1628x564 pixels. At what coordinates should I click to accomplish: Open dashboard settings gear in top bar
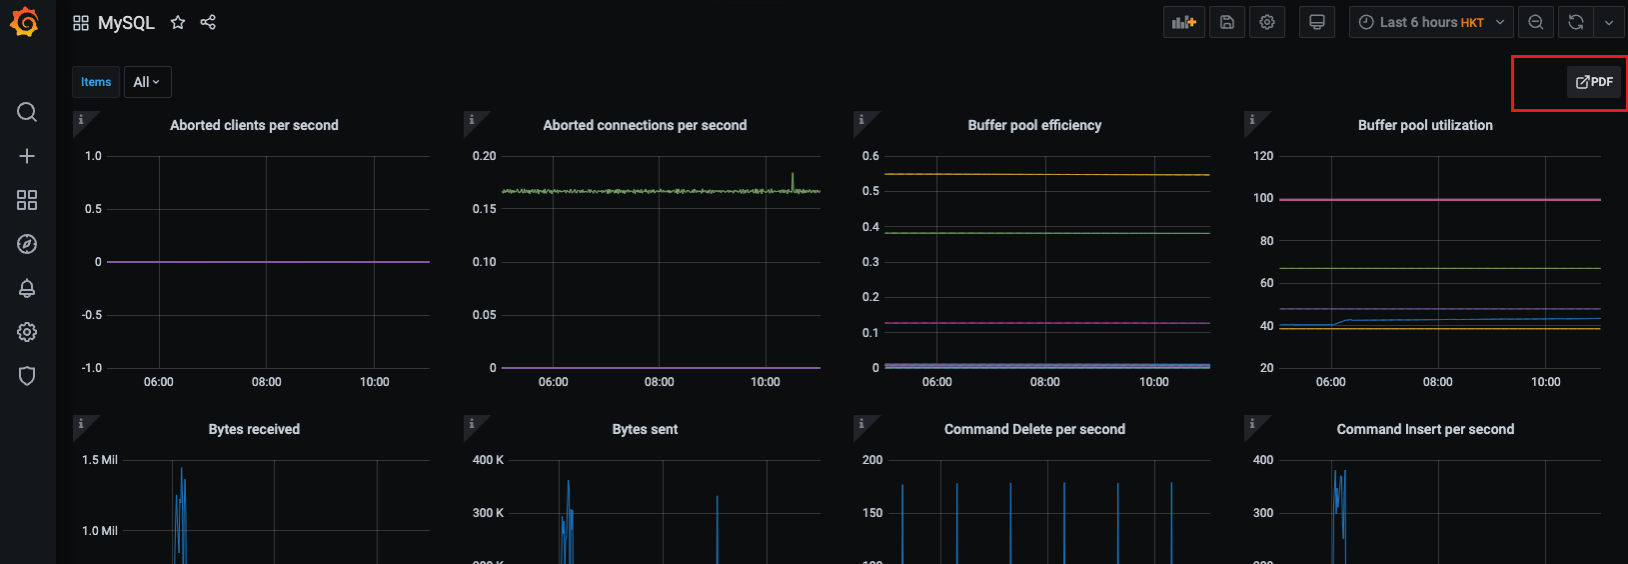point(1267,22)
